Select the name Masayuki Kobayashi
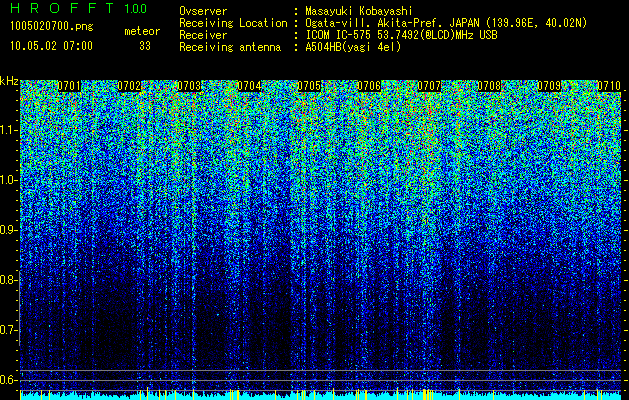This screenshot has height=400, width=629. [x=359, y=11]
